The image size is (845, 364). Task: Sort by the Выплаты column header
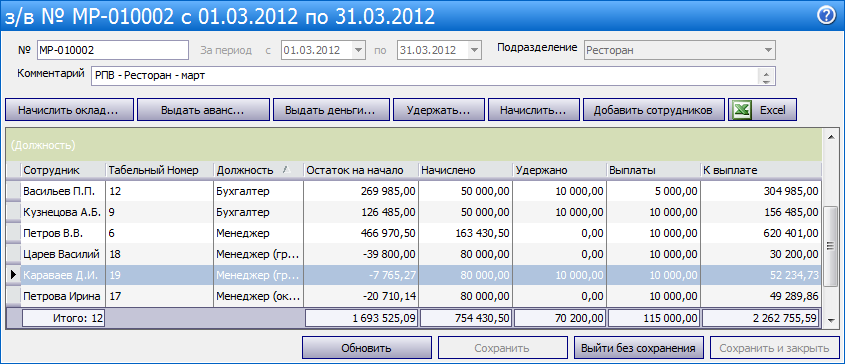click(x=653, y=170)
